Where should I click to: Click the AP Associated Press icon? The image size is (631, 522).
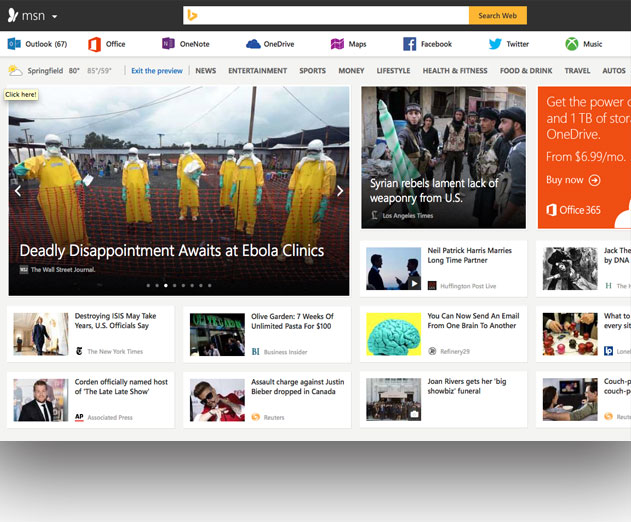coord(79,417)
